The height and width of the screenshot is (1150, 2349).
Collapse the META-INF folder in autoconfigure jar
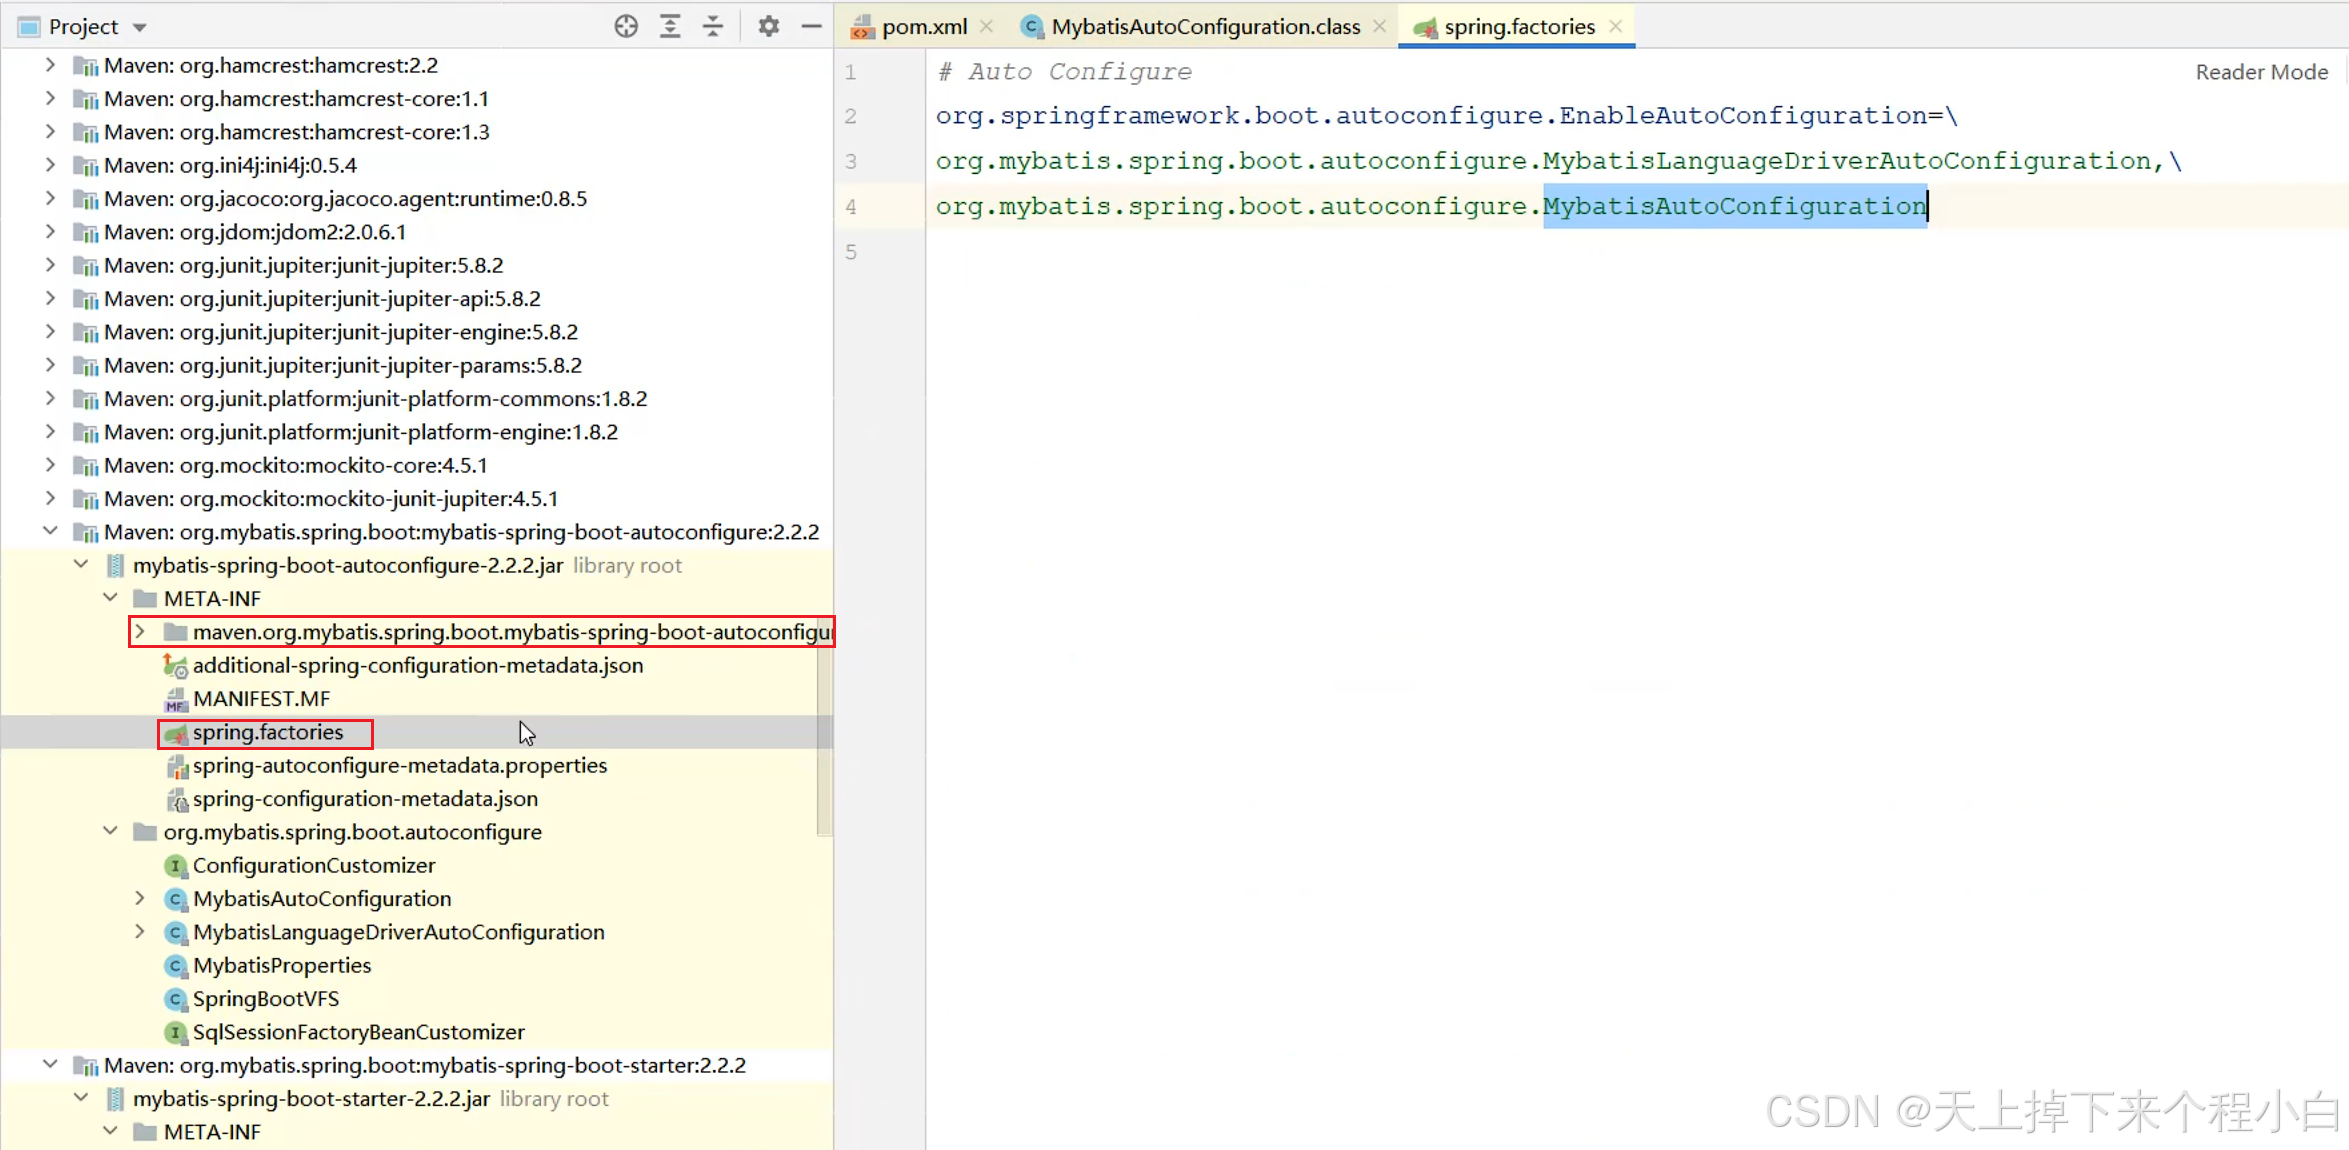[x=111, y=598]
